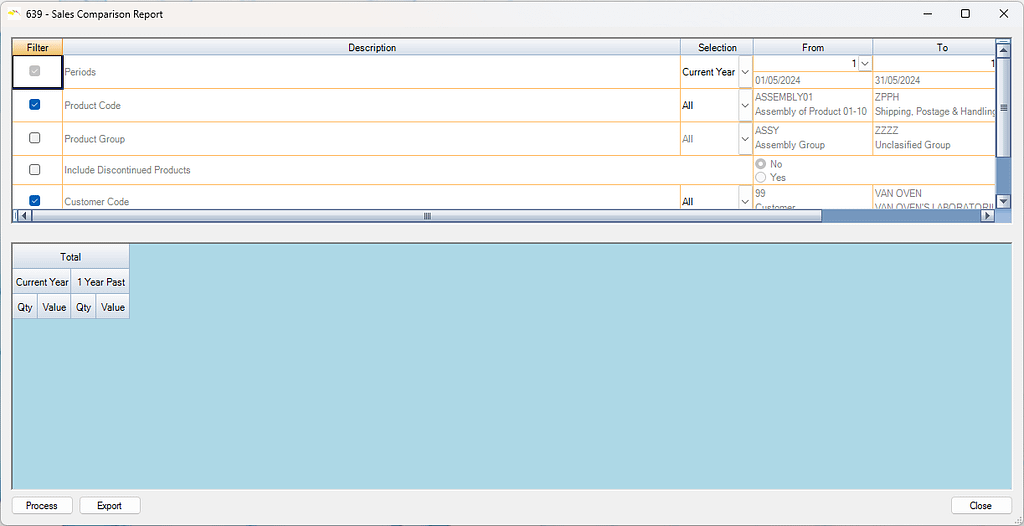Minimize the Sales Comparison Report window

point(919,14)
